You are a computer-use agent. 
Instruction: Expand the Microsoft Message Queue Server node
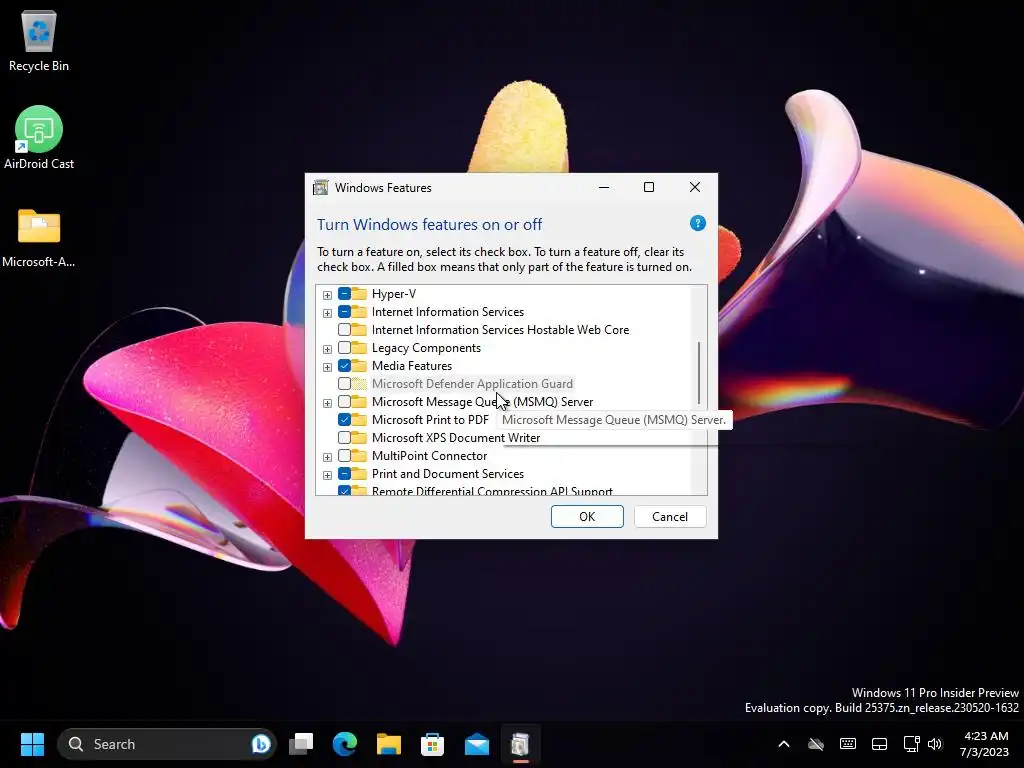click(x=327, y=403)
